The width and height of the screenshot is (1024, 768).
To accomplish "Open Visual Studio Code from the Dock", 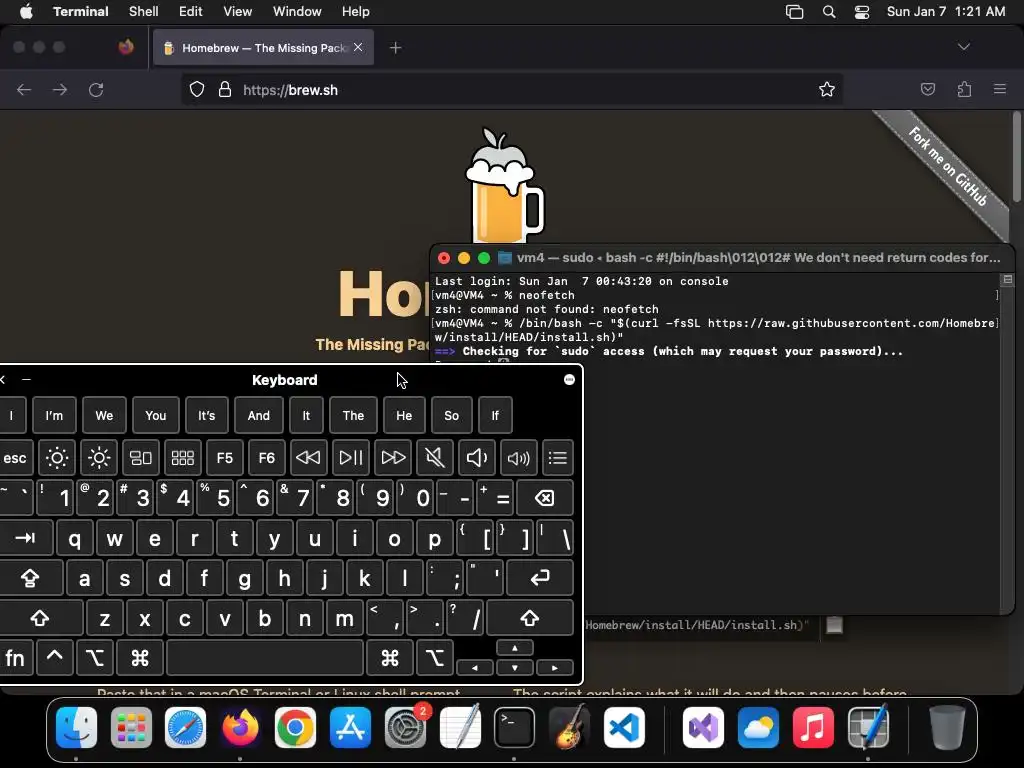I will point(624,728).
